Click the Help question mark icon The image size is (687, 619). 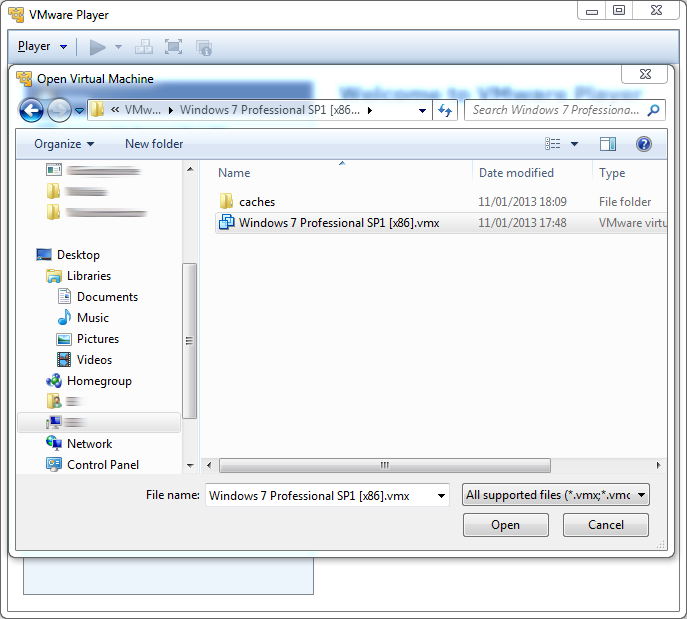[643, 144]
